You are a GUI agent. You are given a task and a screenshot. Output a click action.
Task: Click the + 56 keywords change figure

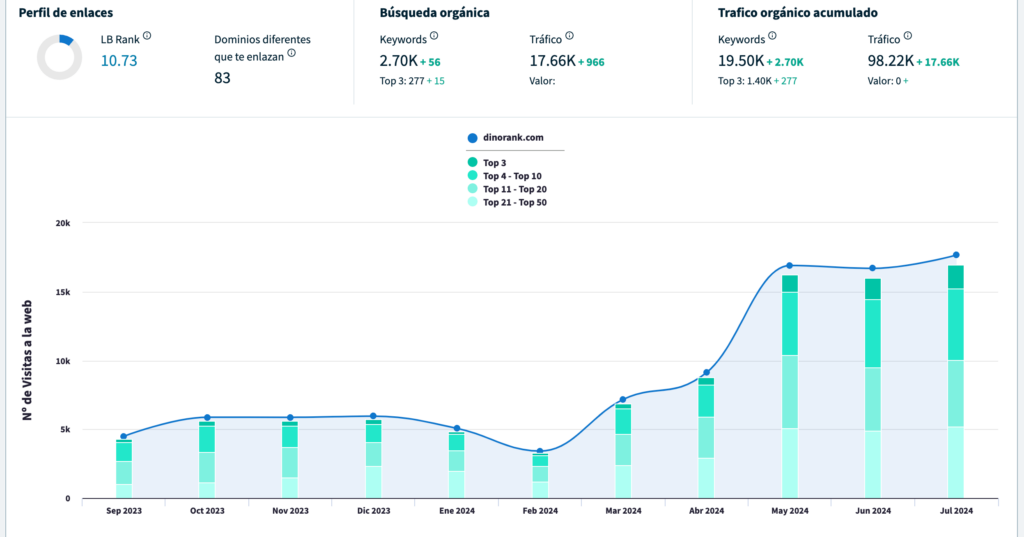pyautogui.click(x=430, y=63)
